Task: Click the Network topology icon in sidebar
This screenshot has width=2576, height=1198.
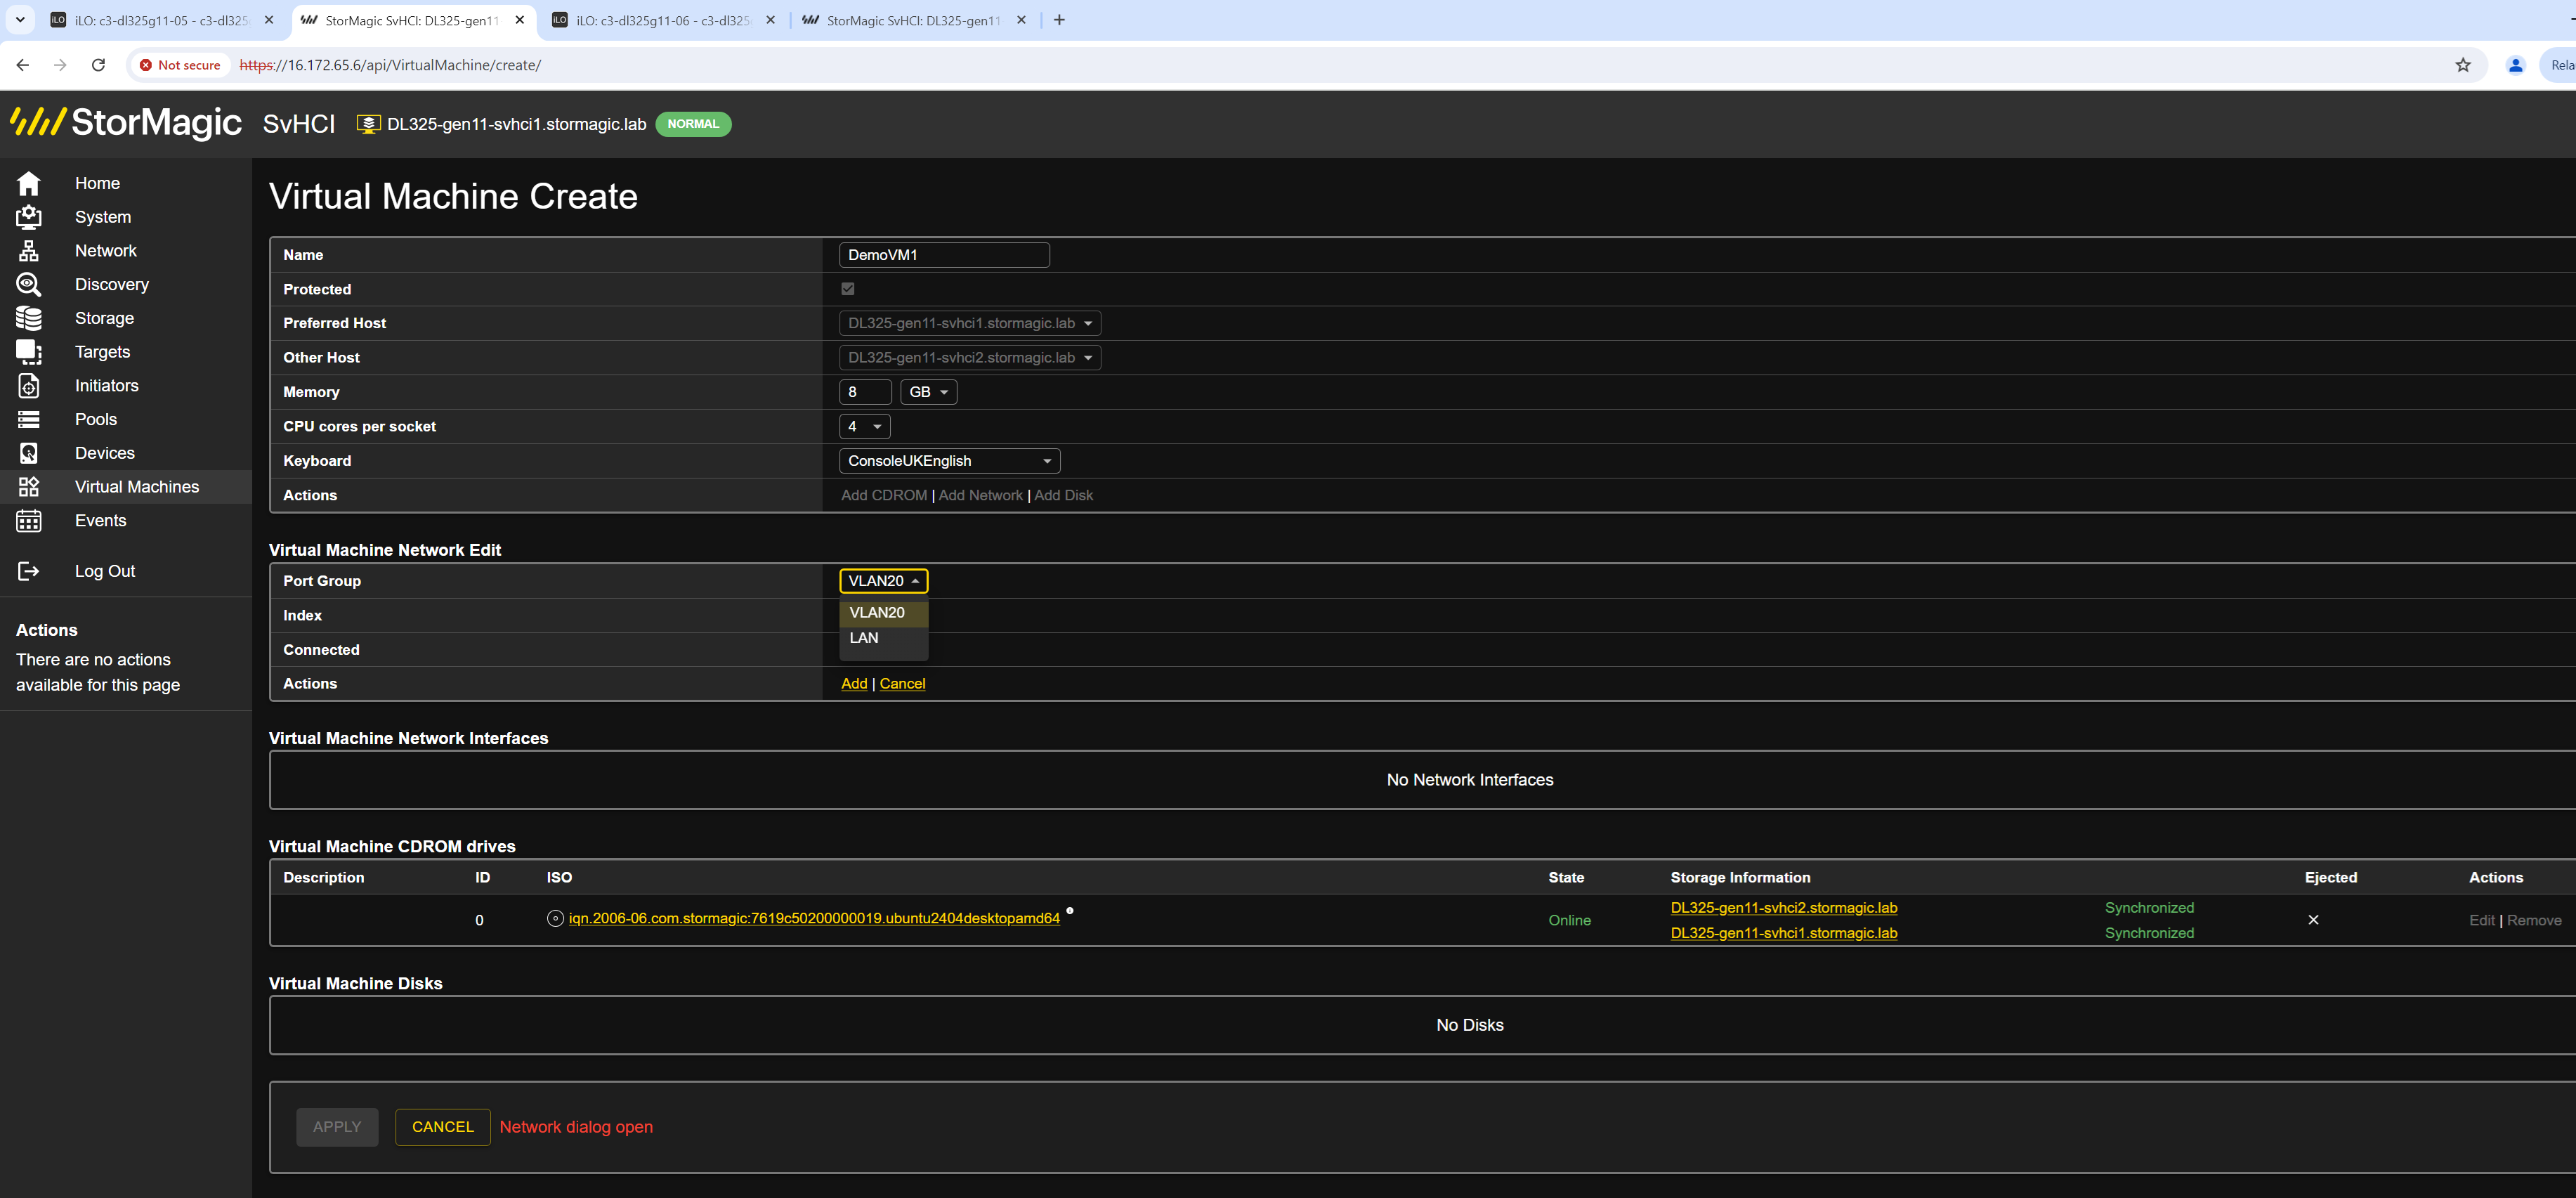Action: pos(29,251)
